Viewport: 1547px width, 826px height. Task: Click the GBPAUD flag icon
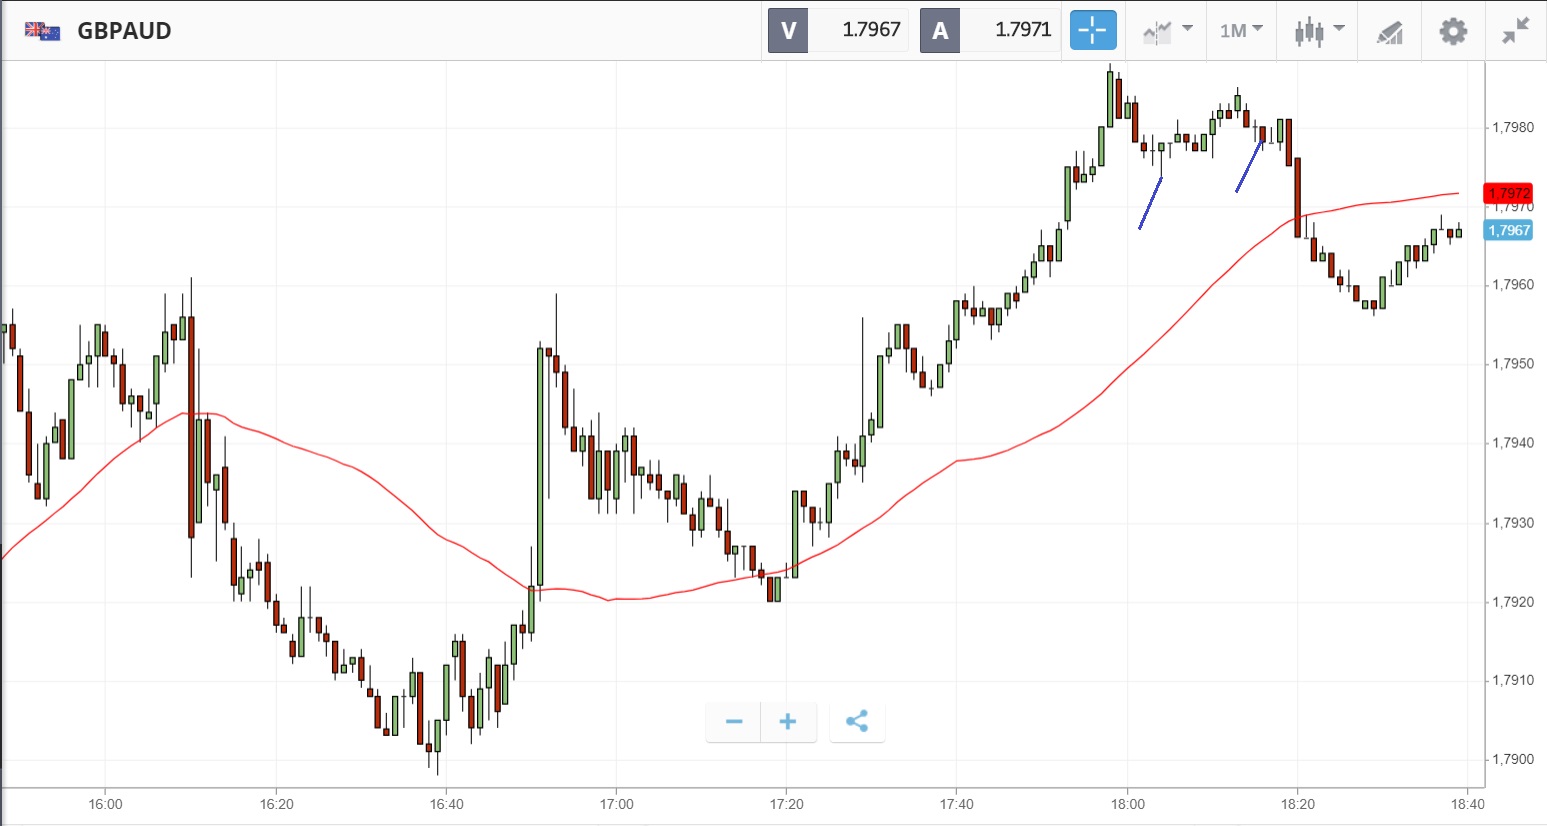42,31
